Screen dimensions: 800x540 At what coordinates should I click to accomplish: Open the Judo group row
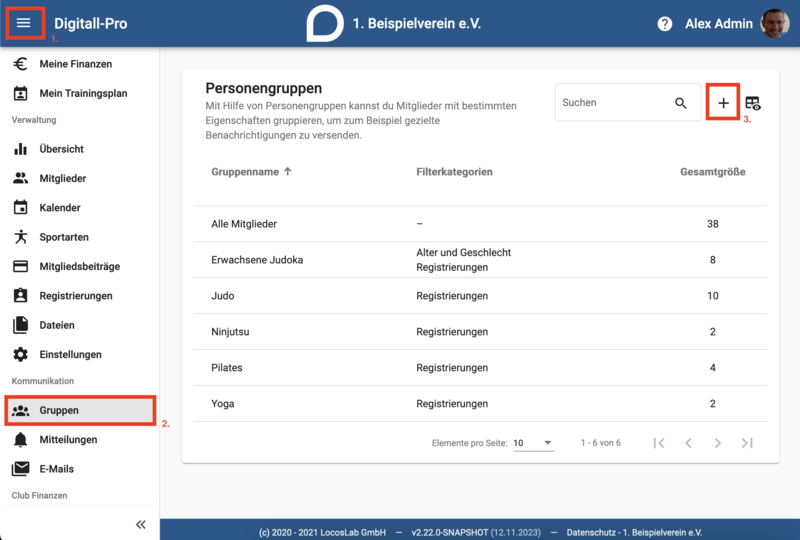[481, 296]
